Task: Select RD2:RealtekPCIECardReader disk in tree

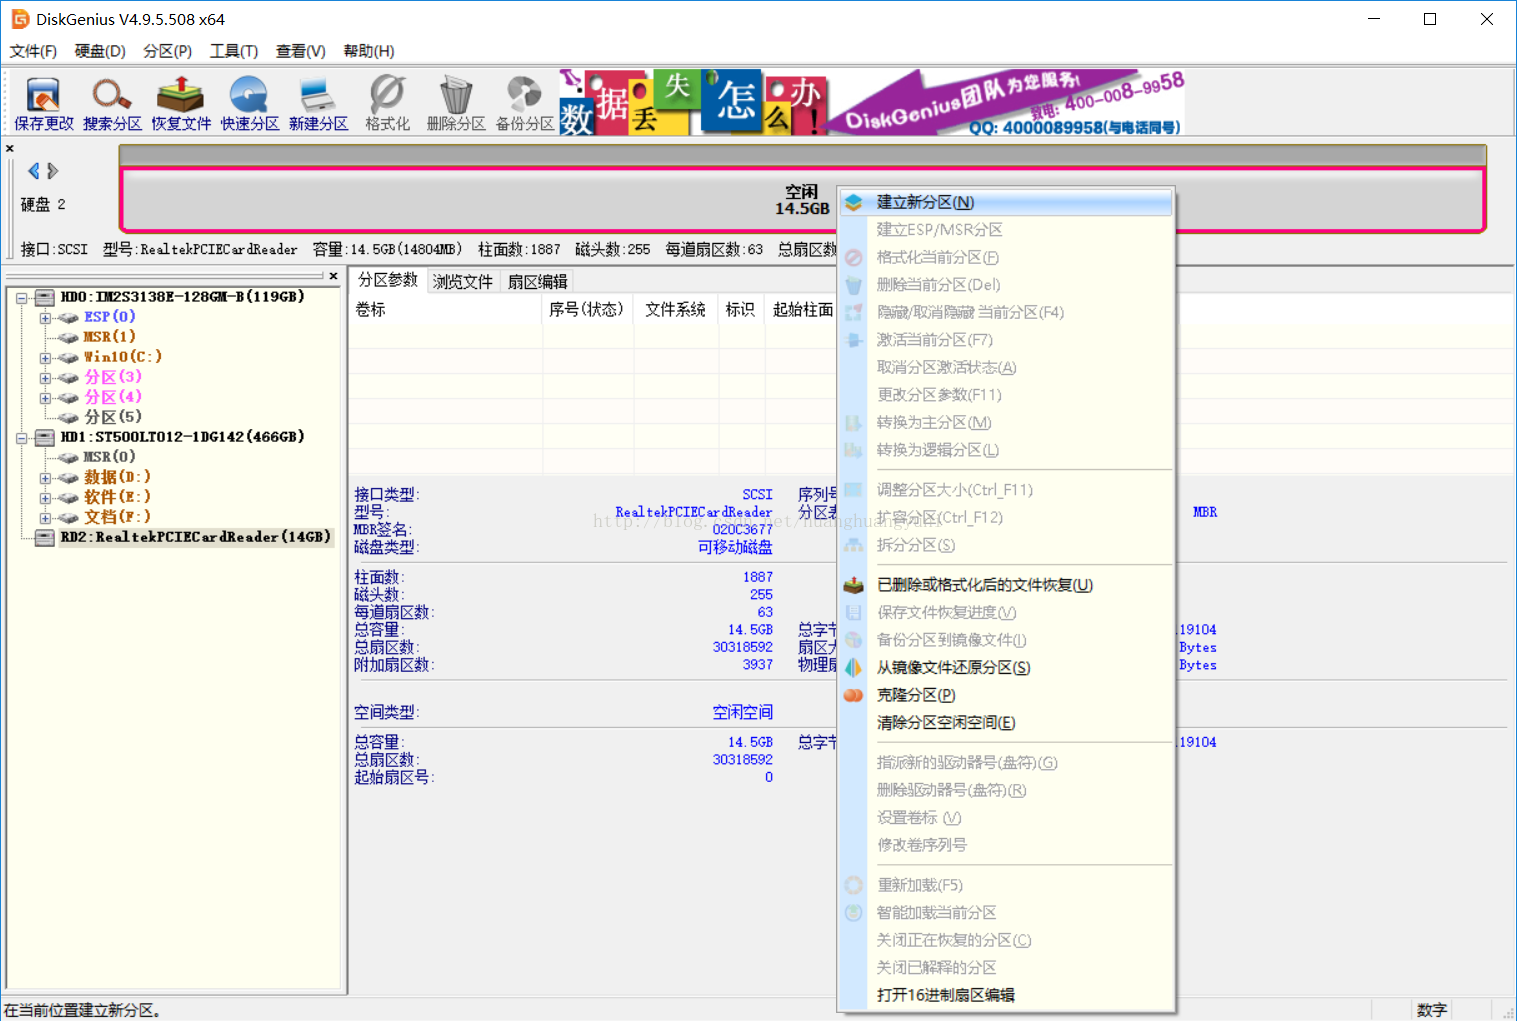Action: click(195, 537)
